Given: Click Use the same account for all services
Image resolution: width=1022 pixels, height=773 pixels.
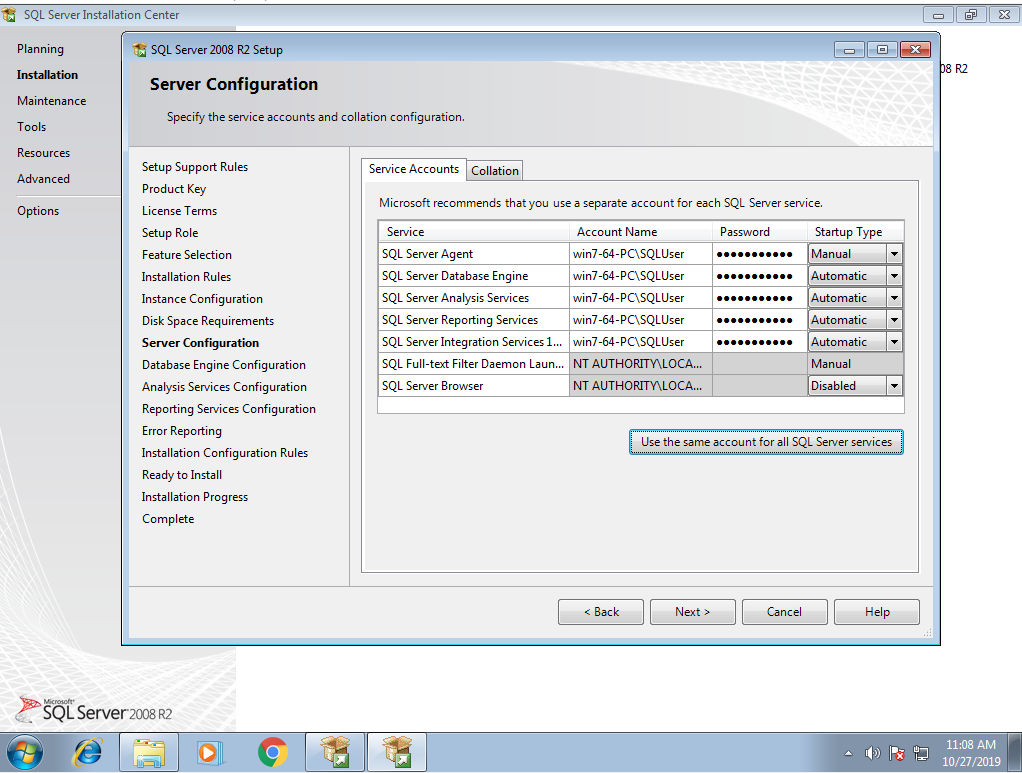Looking at the screenshot, I should (766, 442).
